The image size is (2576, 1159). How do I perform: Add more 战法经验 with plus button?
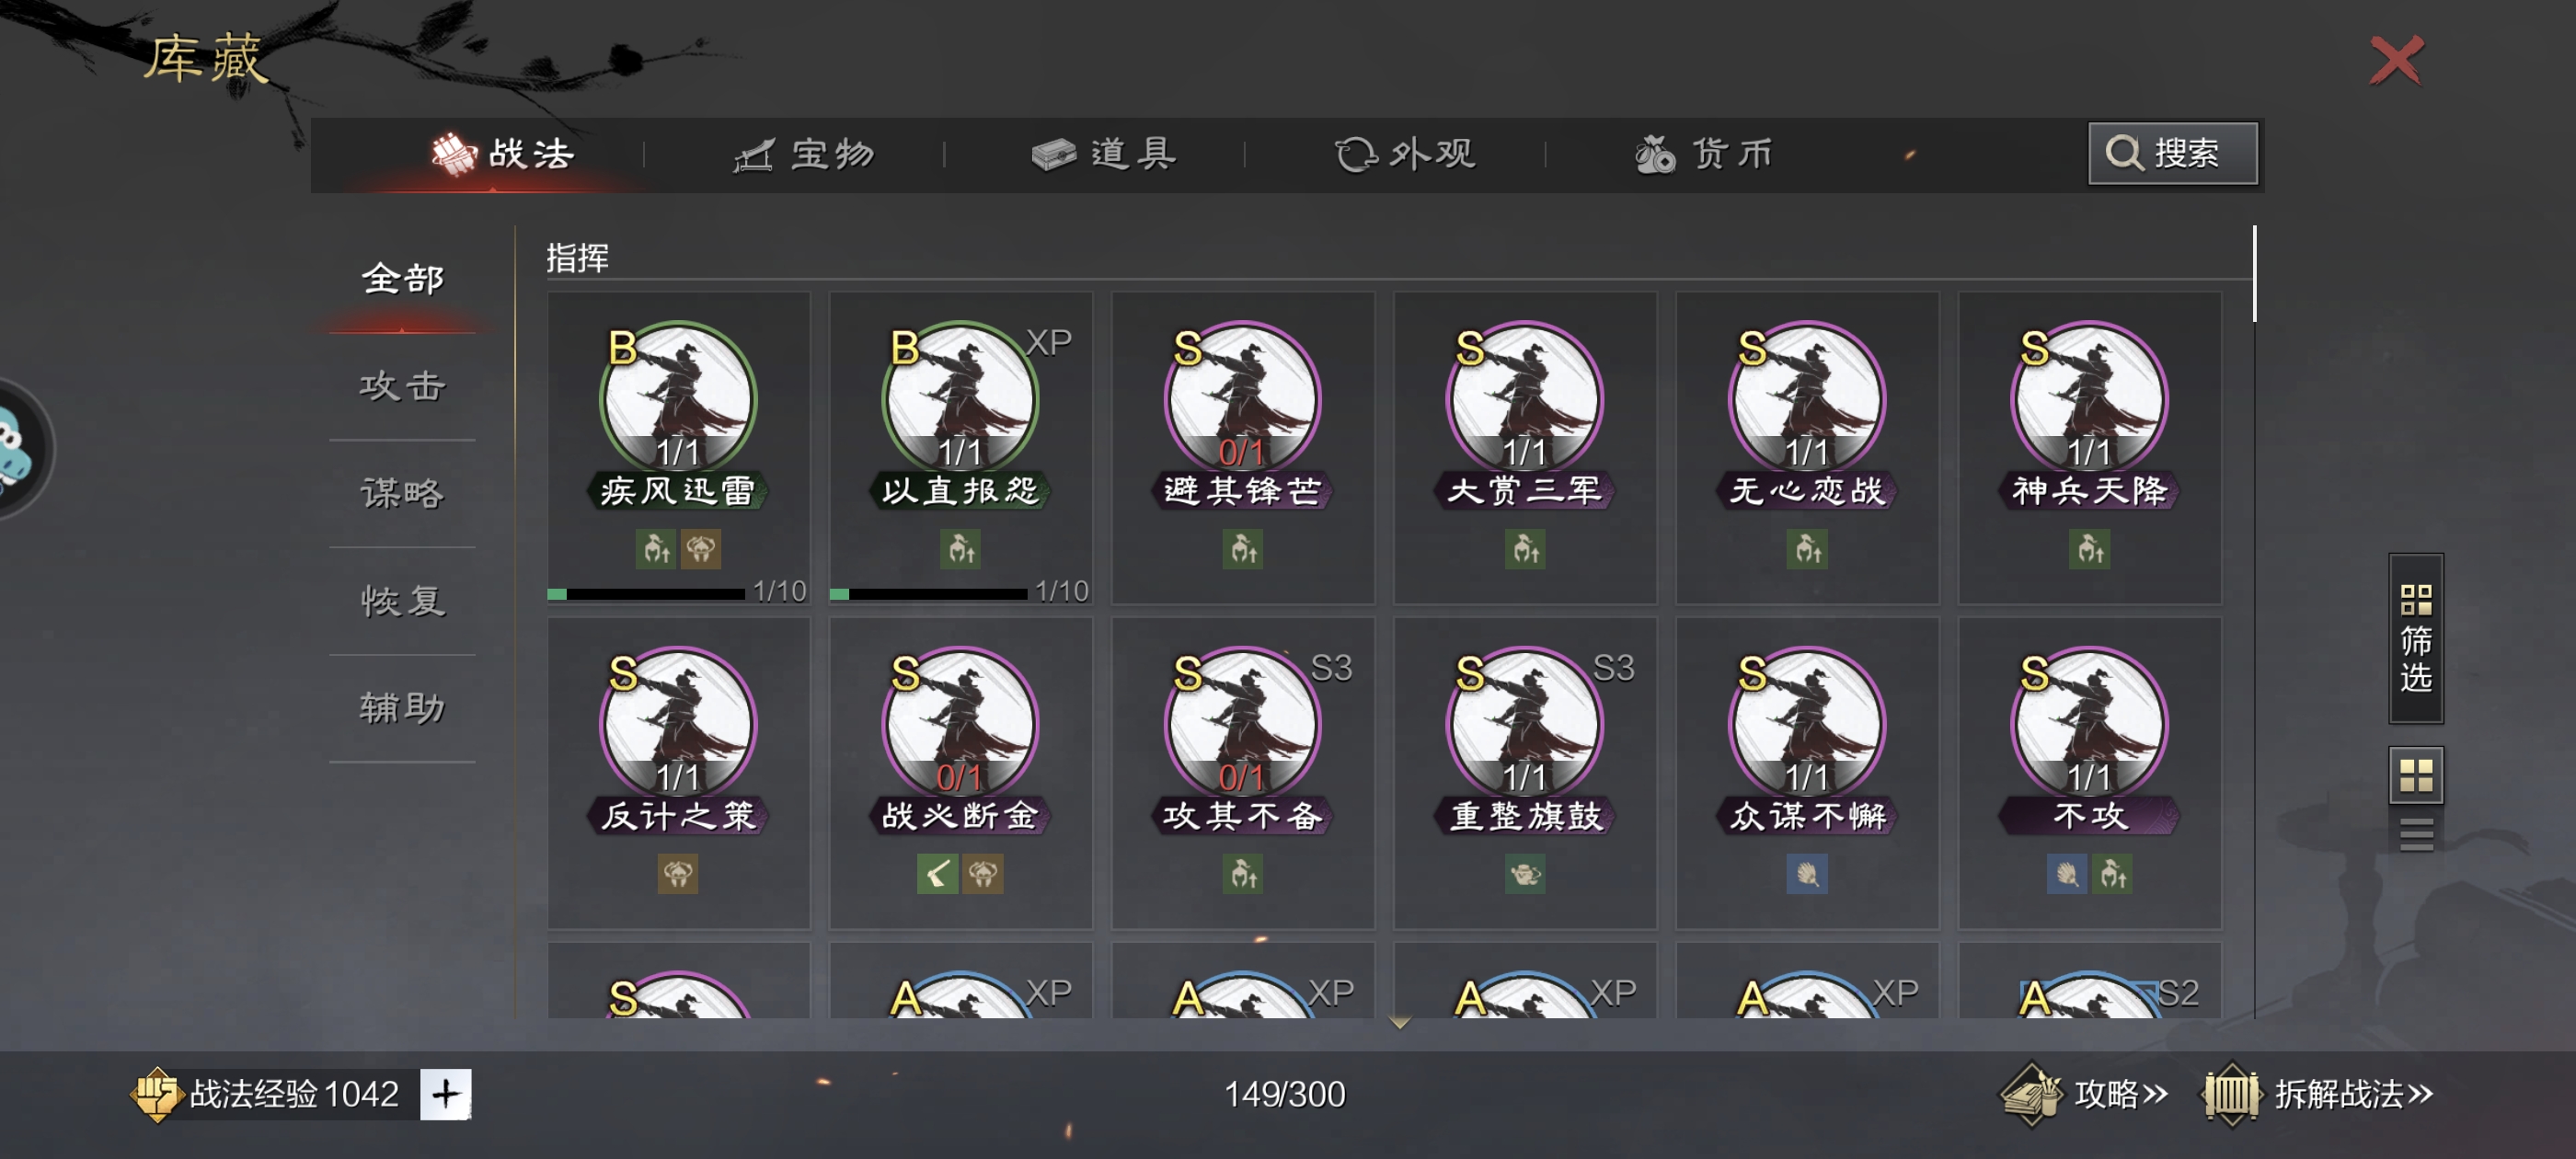(445, 1094)
